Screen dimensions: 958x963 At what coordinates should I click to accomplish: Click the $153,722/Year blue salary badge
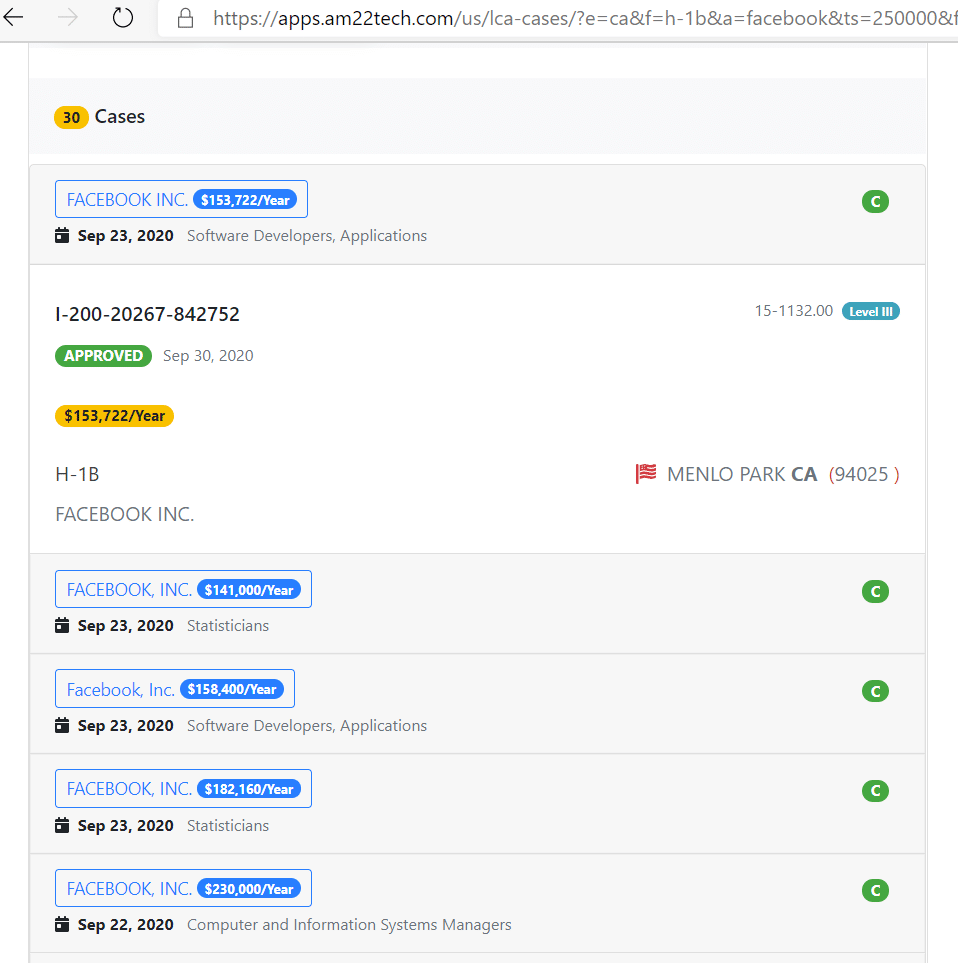[245, 200]
